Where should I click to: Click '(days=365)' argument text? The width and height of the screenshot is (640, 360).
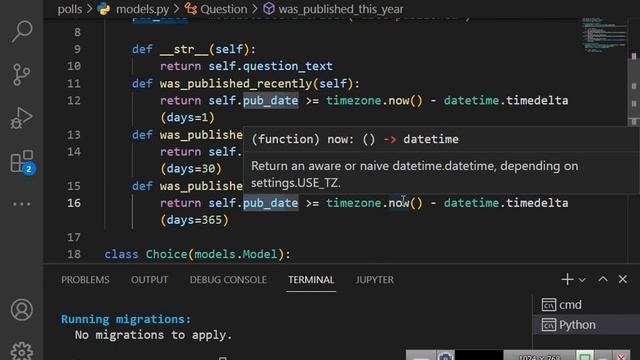click(194, 220)
